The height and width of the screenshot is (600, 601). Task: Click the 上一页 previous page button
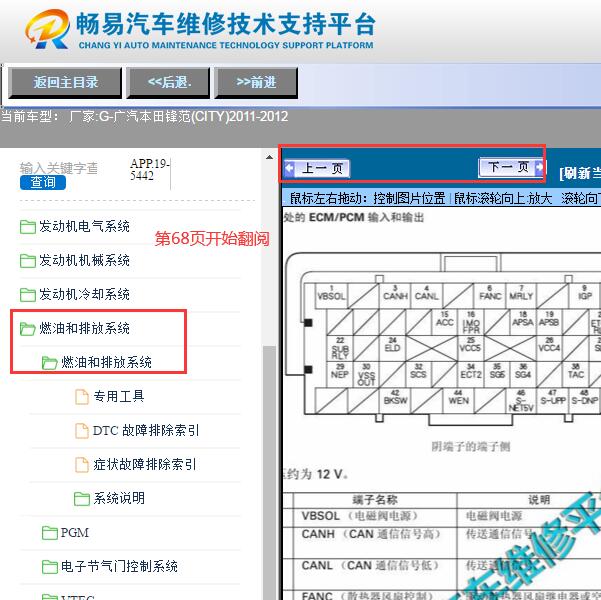point(317,168)
